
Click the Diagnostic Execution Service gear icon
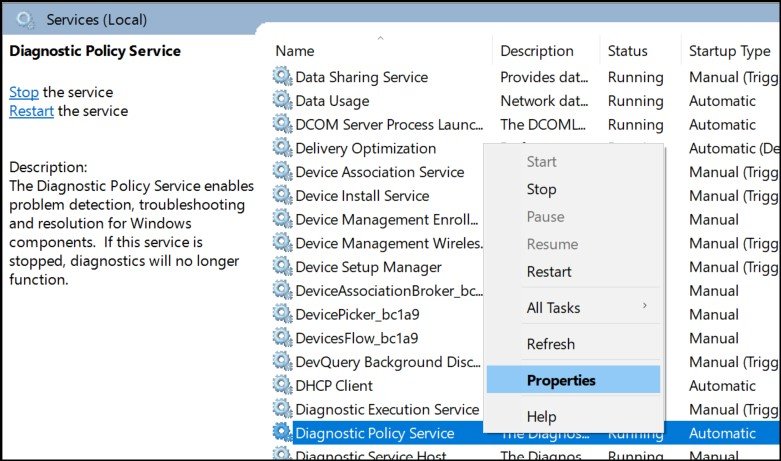tap(283, 410)
